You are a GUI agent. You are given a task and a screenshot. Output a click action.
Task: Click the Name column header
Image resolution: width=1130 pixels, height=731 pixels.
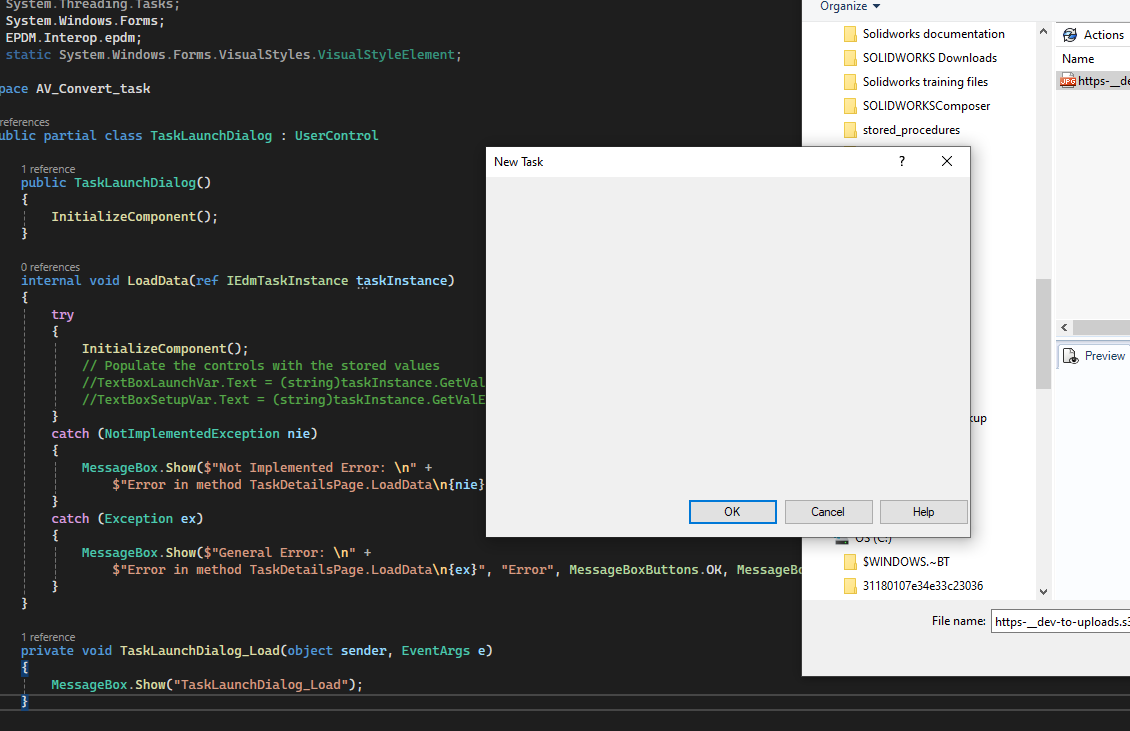pos(1077,59)
